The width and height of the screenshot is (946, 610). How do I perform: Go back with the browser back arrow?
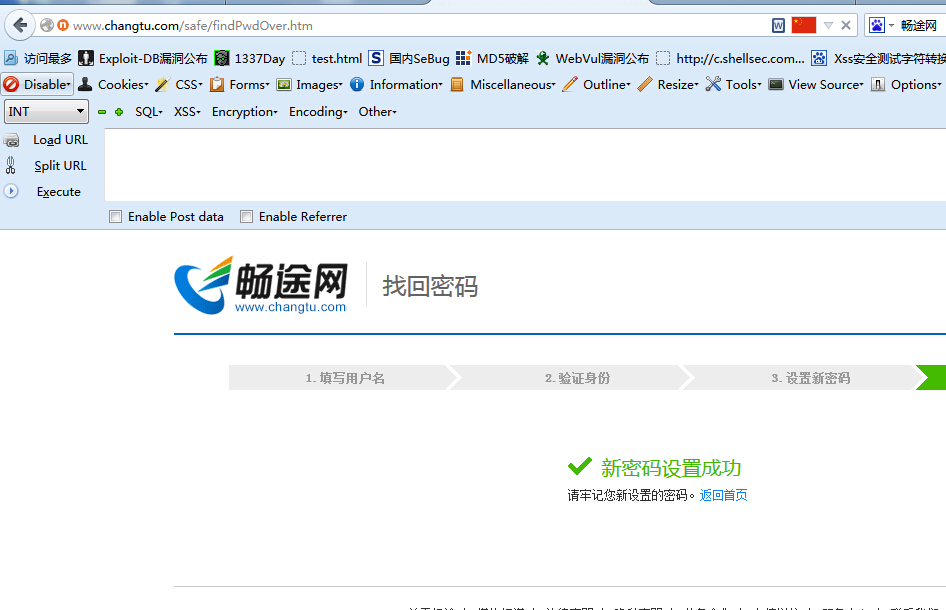tap(20, 25)
